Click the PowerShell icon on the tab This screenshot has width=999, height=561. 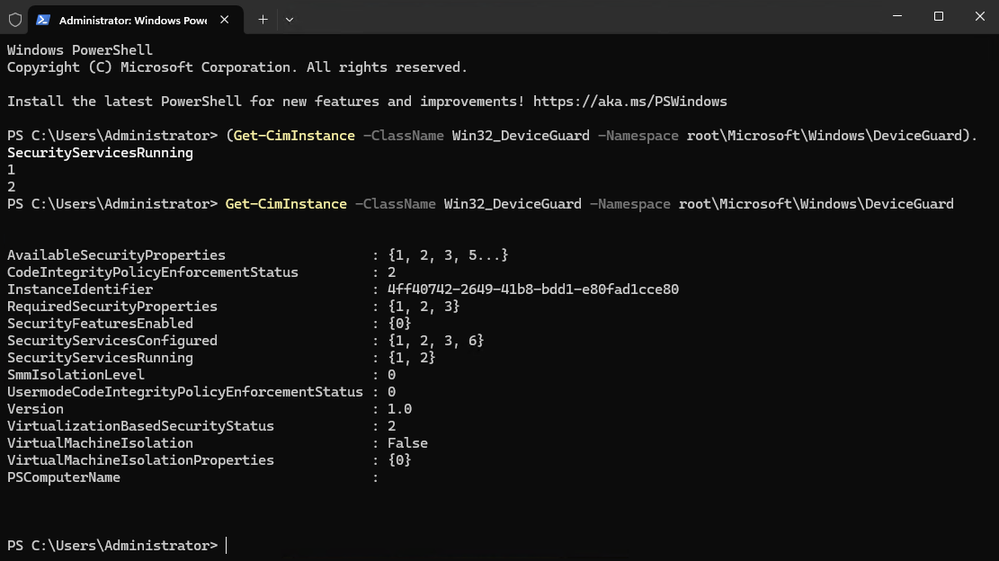pos(44,19)
